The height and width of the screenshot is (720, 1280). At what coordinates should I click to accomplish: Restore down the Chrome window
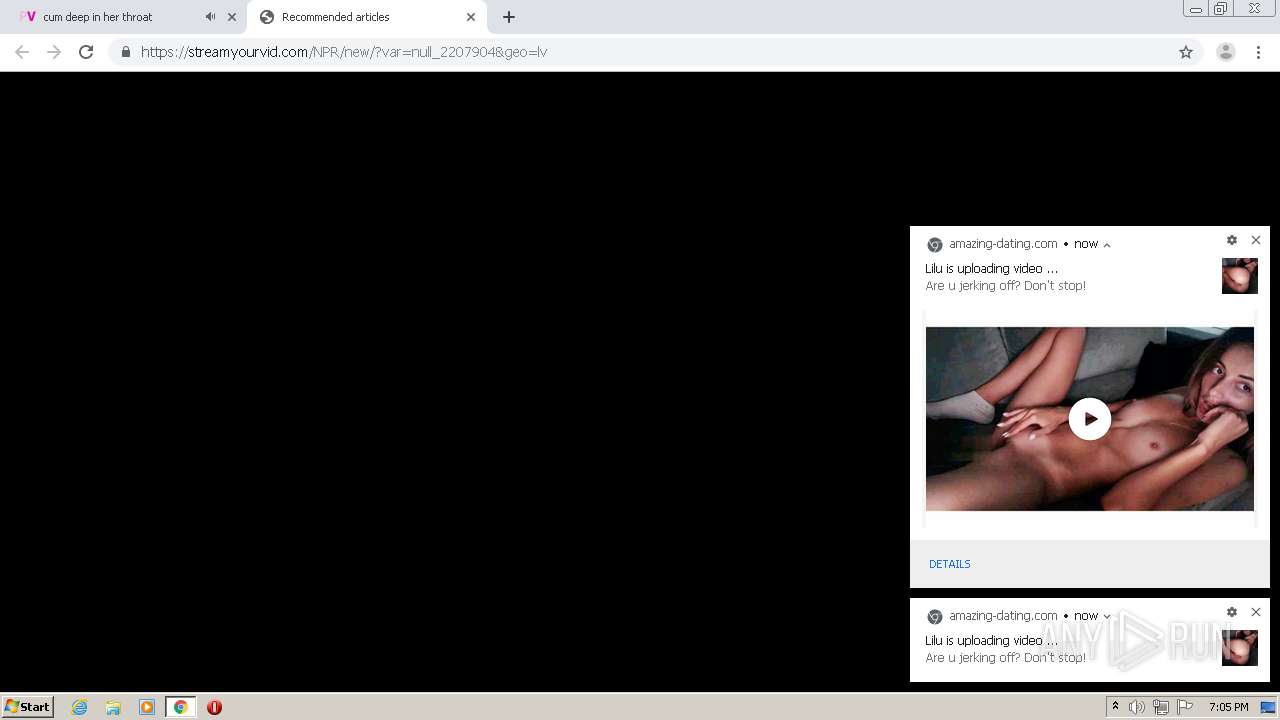pyautogui.click(x=1221, y=9)
